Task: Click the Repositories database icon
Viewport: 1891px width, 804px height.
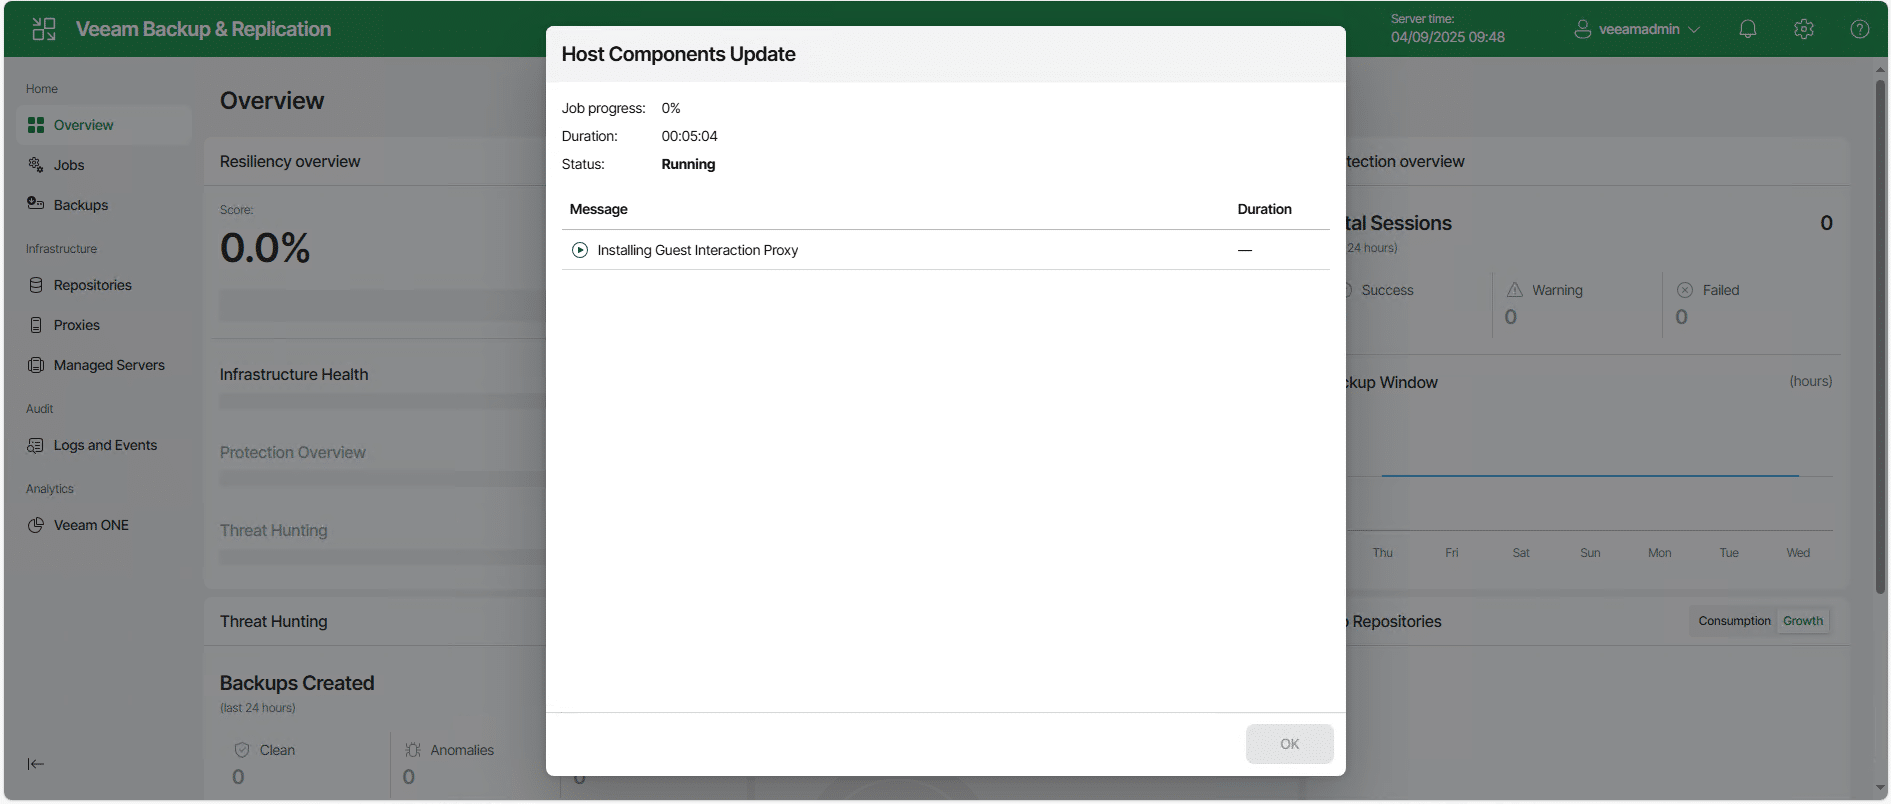Action: click(x=36, y=285)
